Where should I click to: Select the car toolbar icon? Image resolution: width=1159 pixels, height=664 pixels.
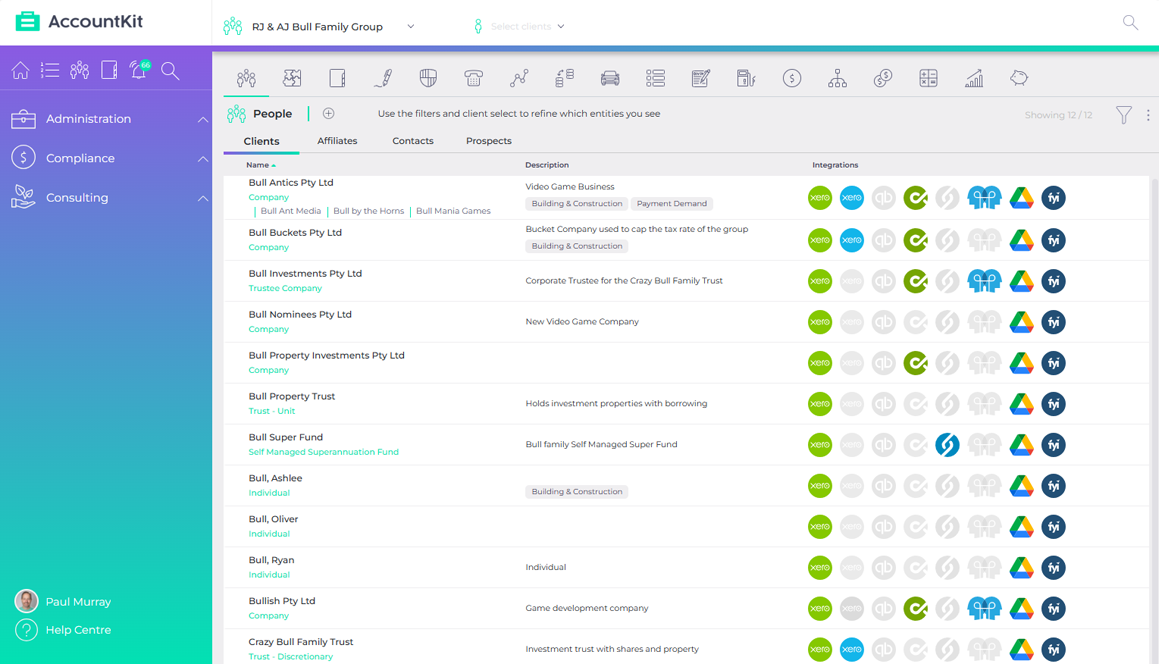tap(610, 78)
